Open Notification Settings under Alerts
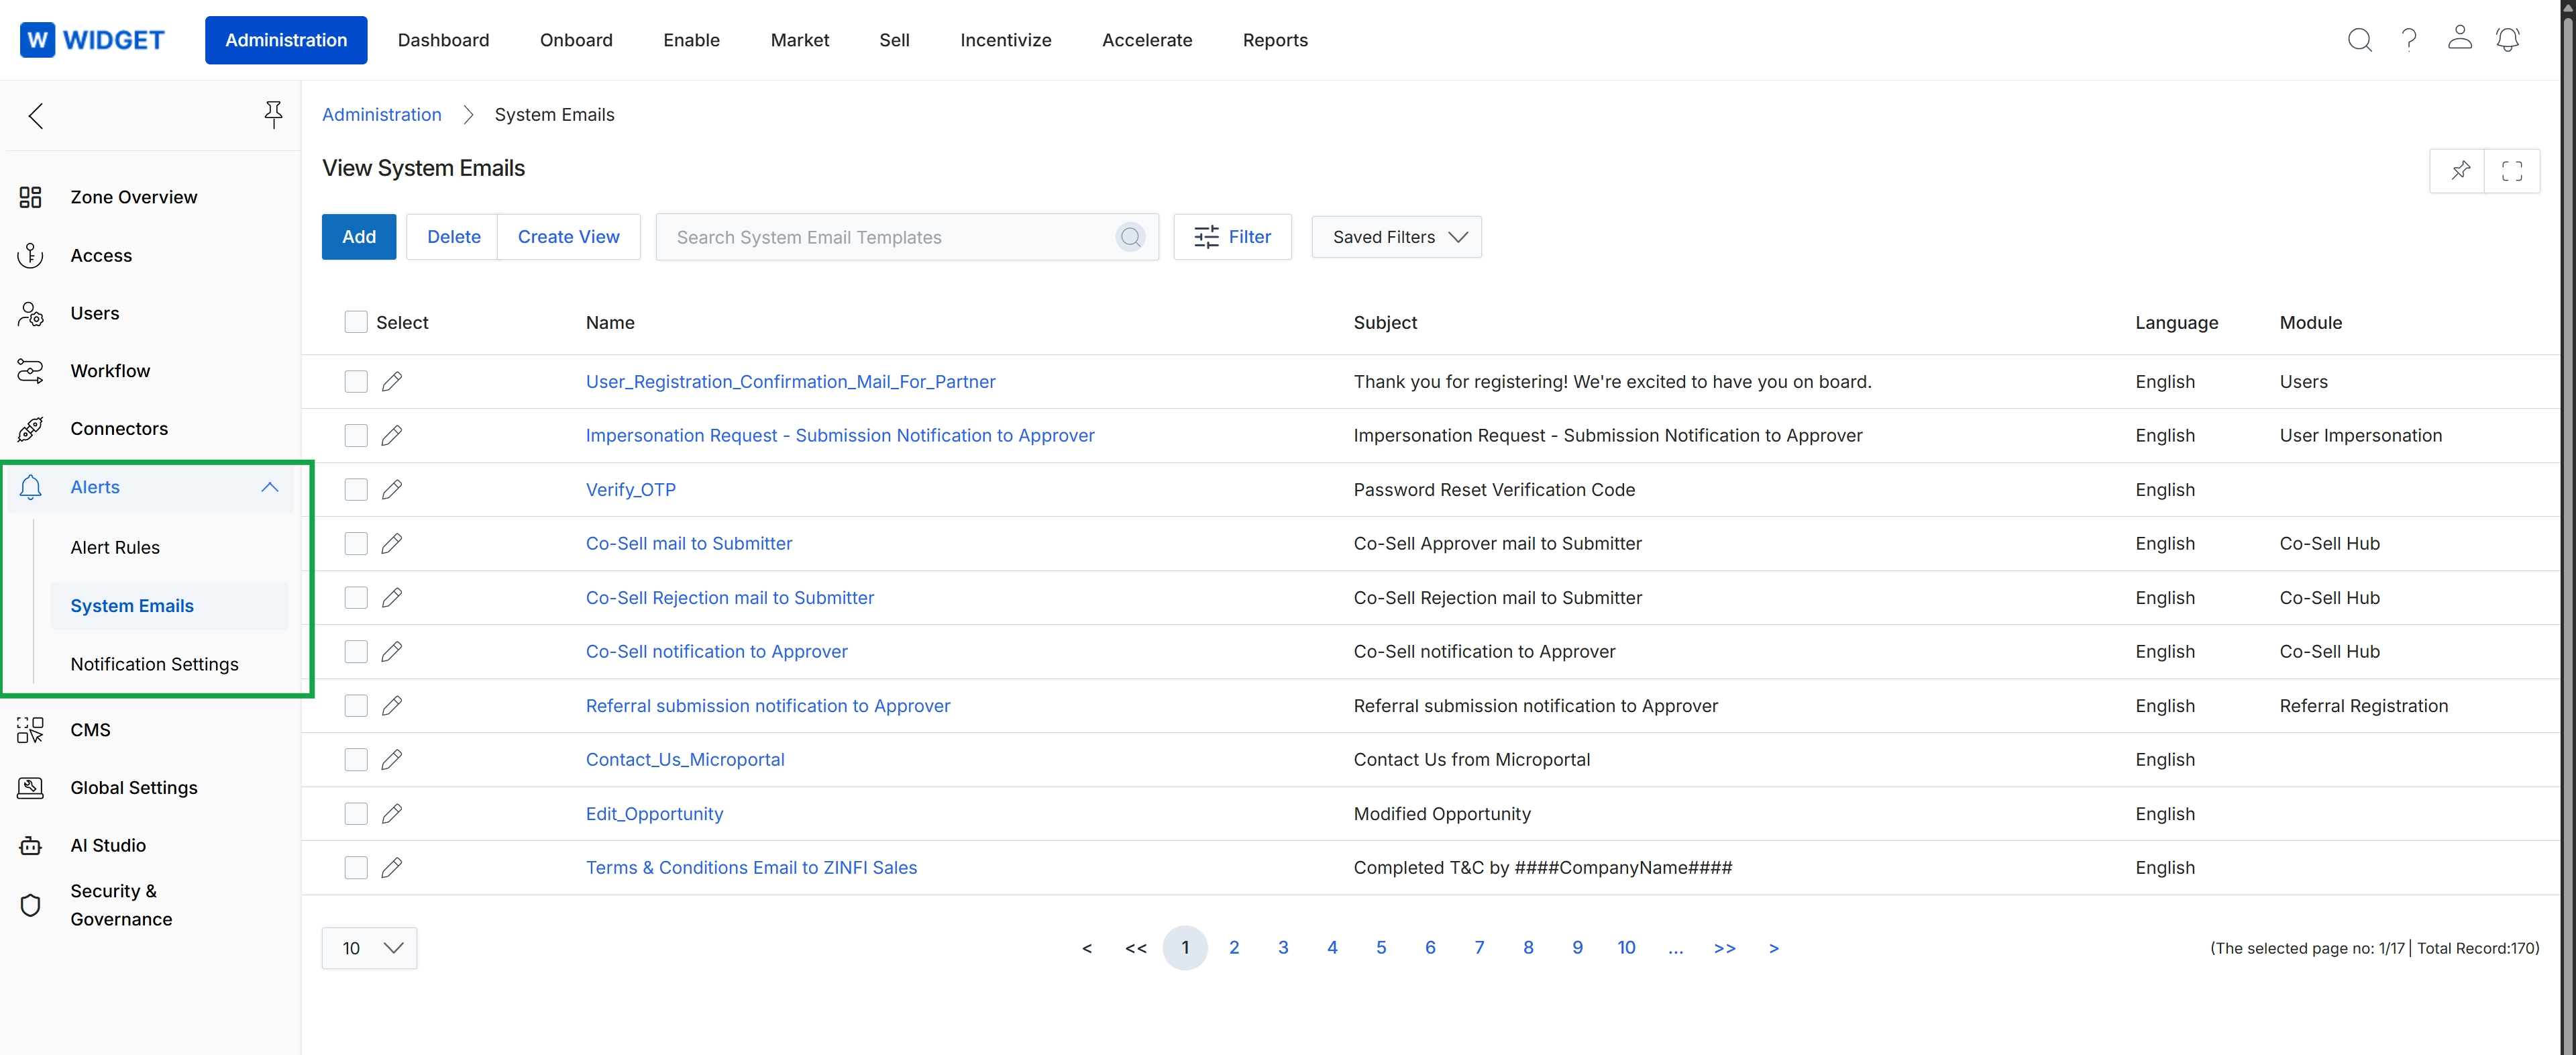 click(155, 664)
